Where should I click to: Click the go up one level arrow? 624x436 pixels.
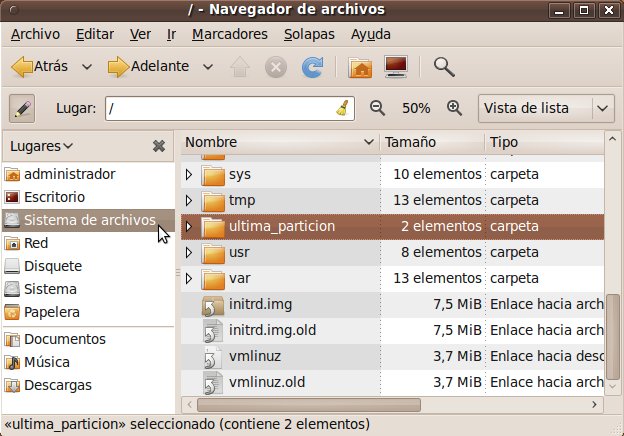[240, 66]
